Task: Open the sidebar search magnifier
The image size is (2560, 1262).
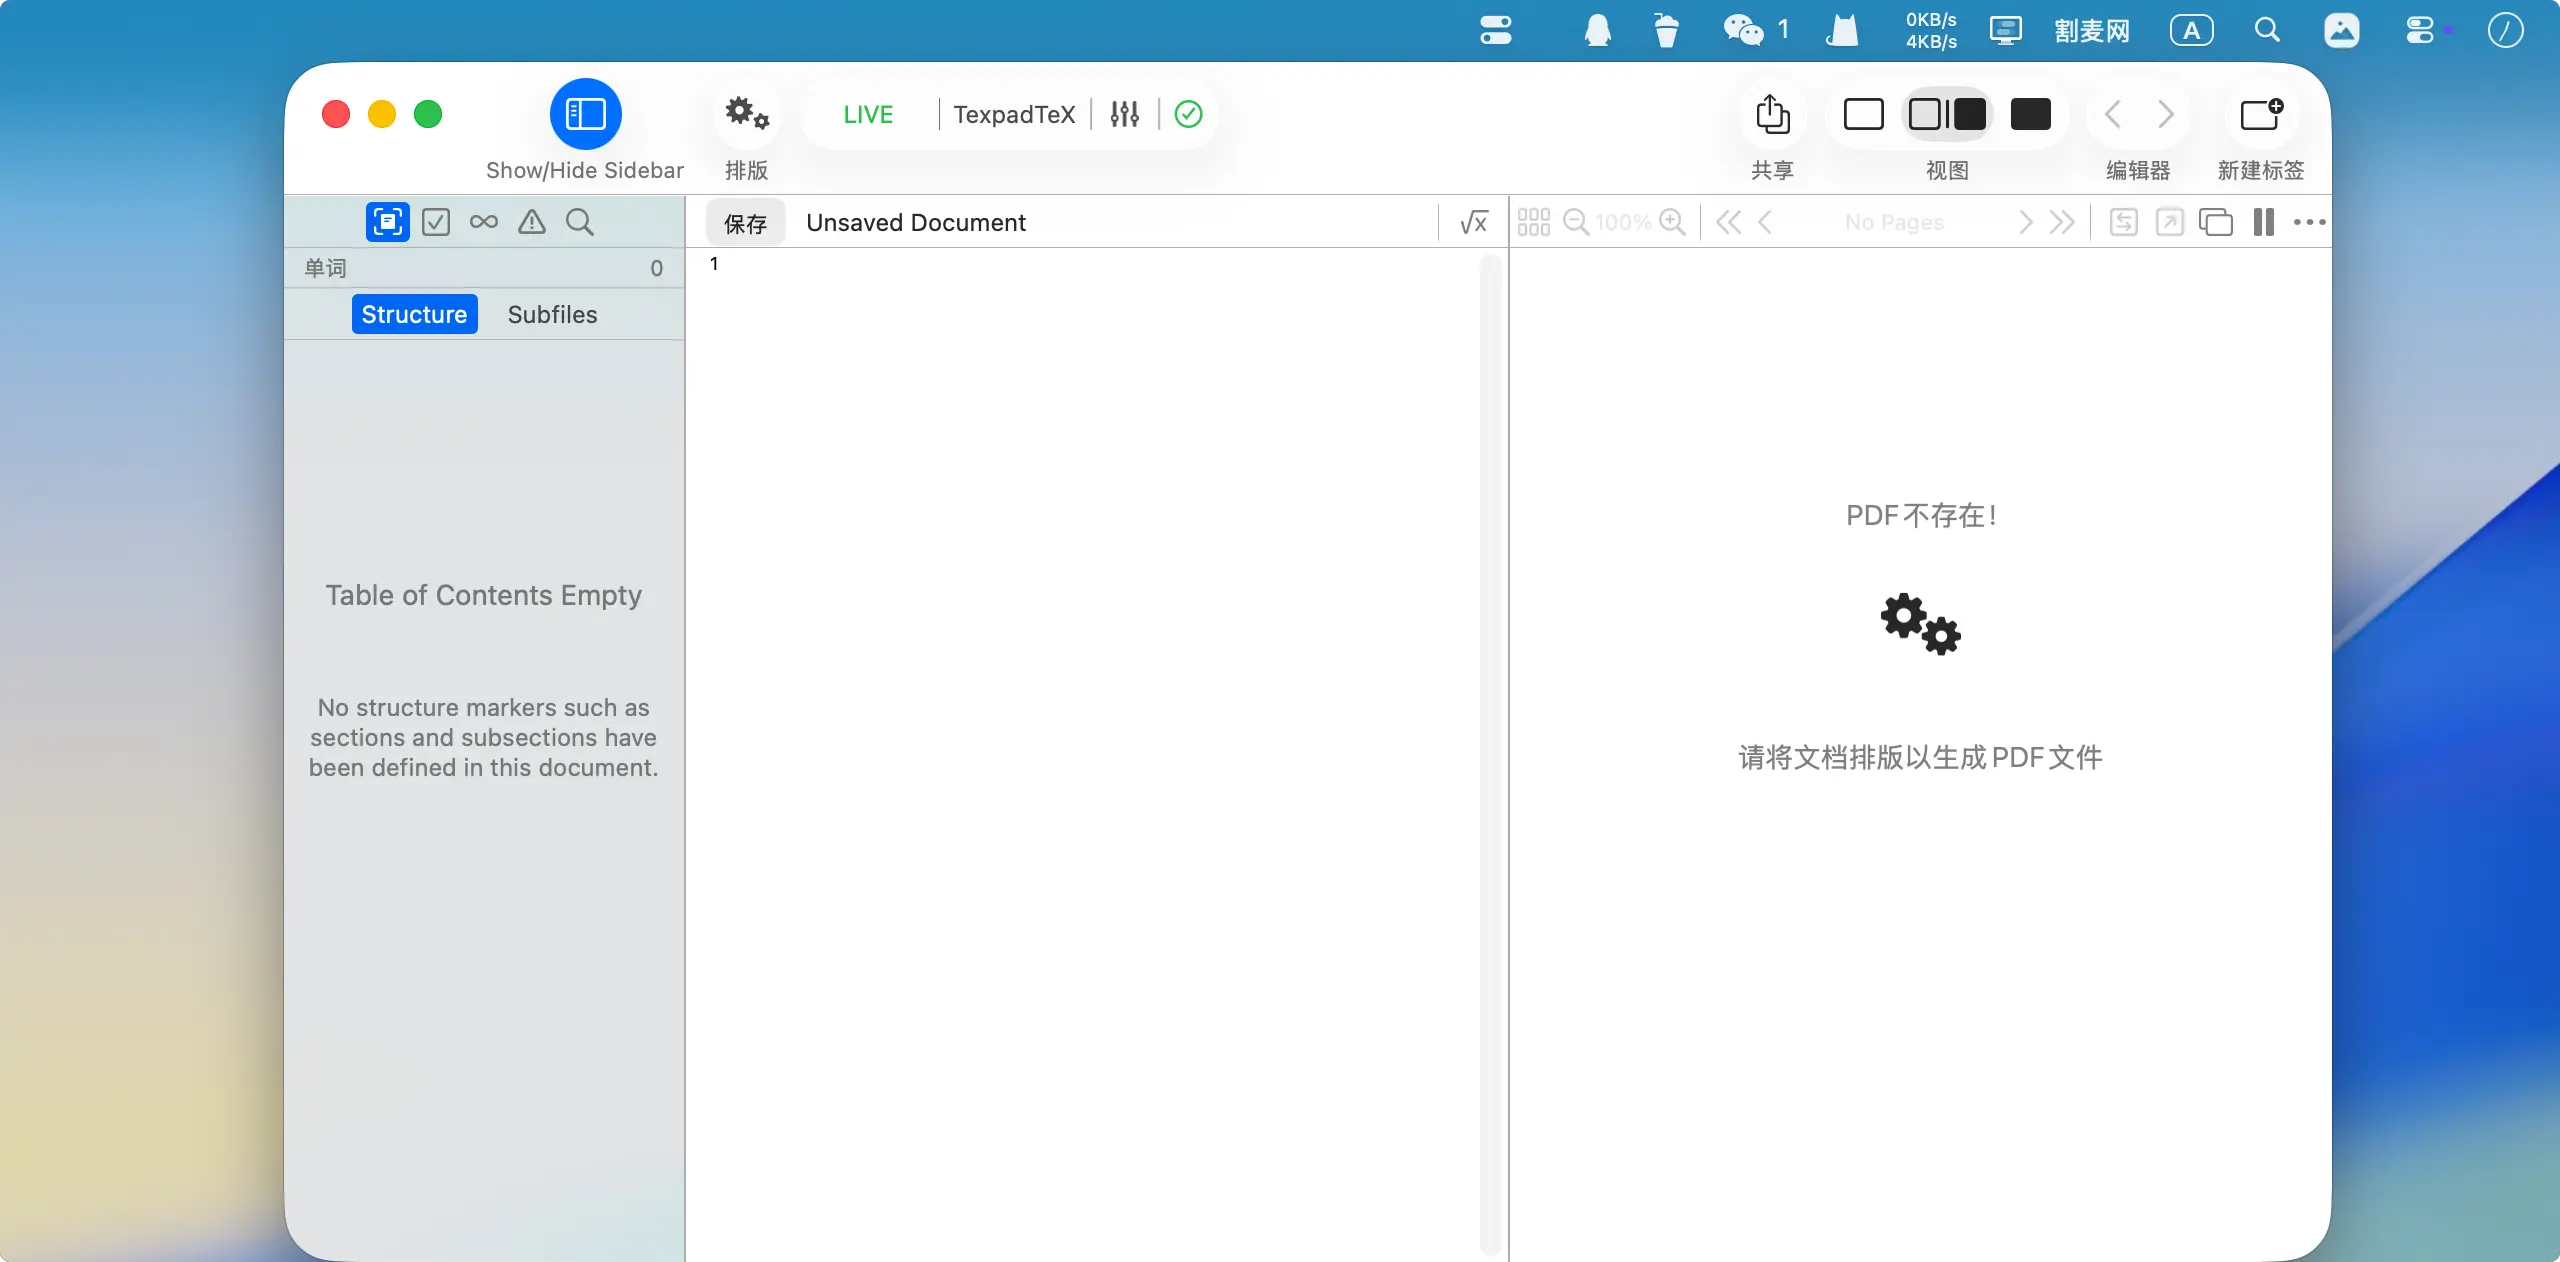Action: 580,222
